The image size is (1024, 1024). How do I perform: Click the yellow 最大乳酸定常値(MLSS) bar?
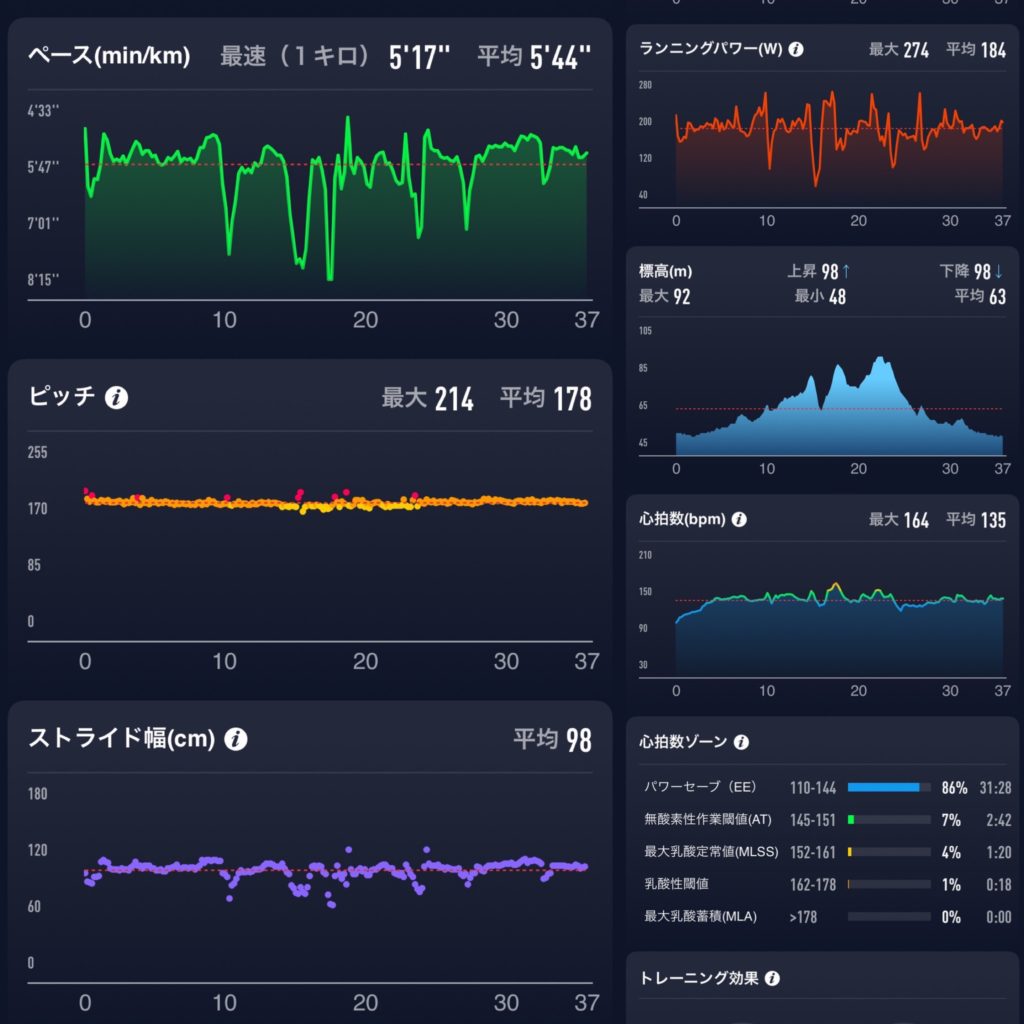[851, 853]
